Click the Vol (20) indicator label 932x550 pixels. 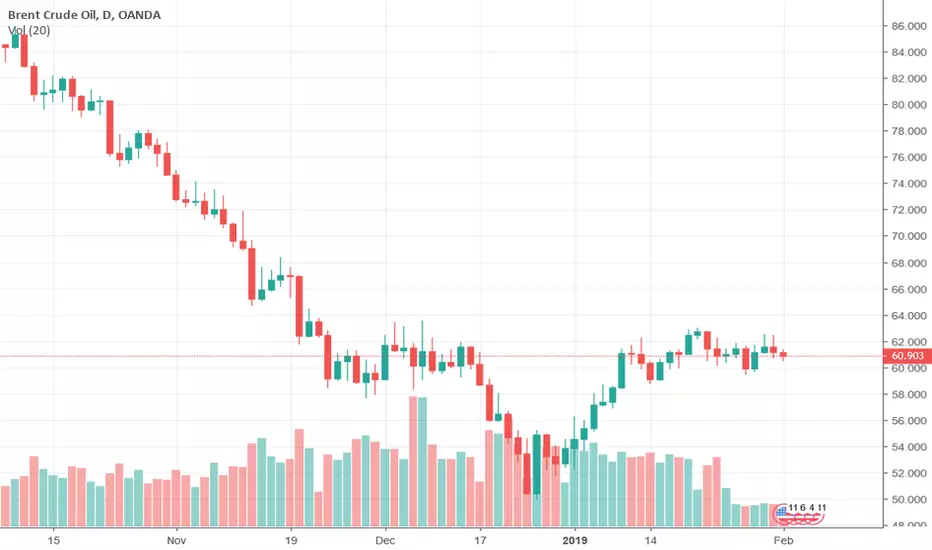click(29, 30)
